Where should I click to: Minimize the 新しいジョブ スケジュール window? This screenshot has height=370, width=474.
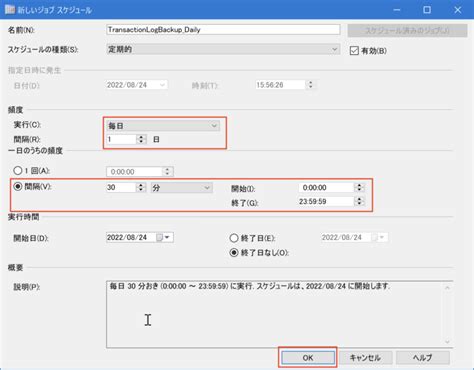pyautogui.click(x=396, y=10)
